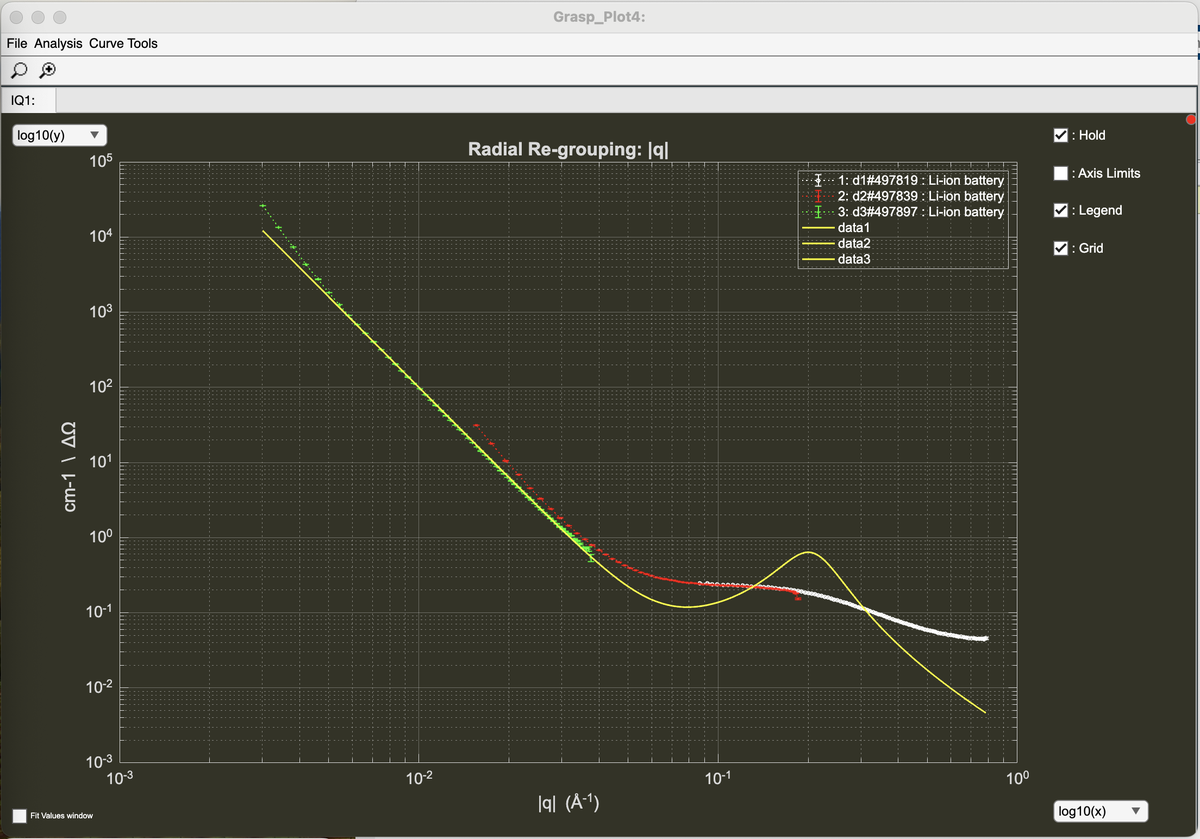The width and height of the screenshot is (1200, 839).
Task: Tick the Fit Values window checkbox
Action: point(19,816)
